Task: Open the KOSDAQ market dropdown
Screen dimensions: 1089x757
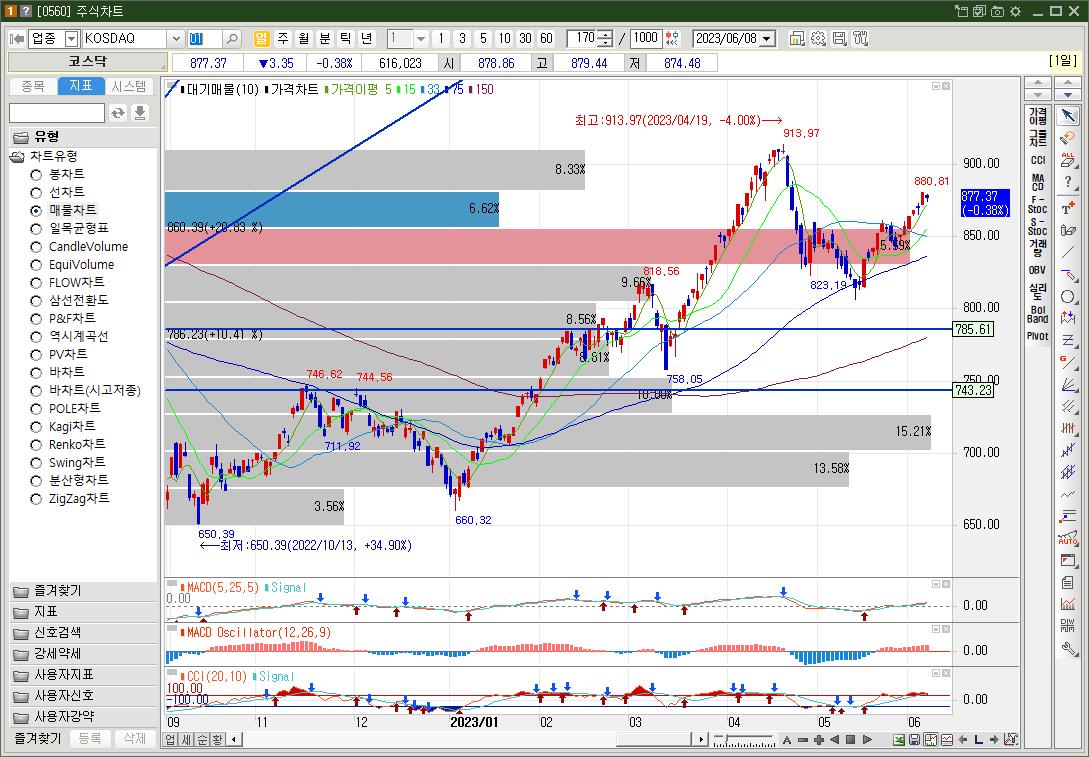Action: pos(176,39)
